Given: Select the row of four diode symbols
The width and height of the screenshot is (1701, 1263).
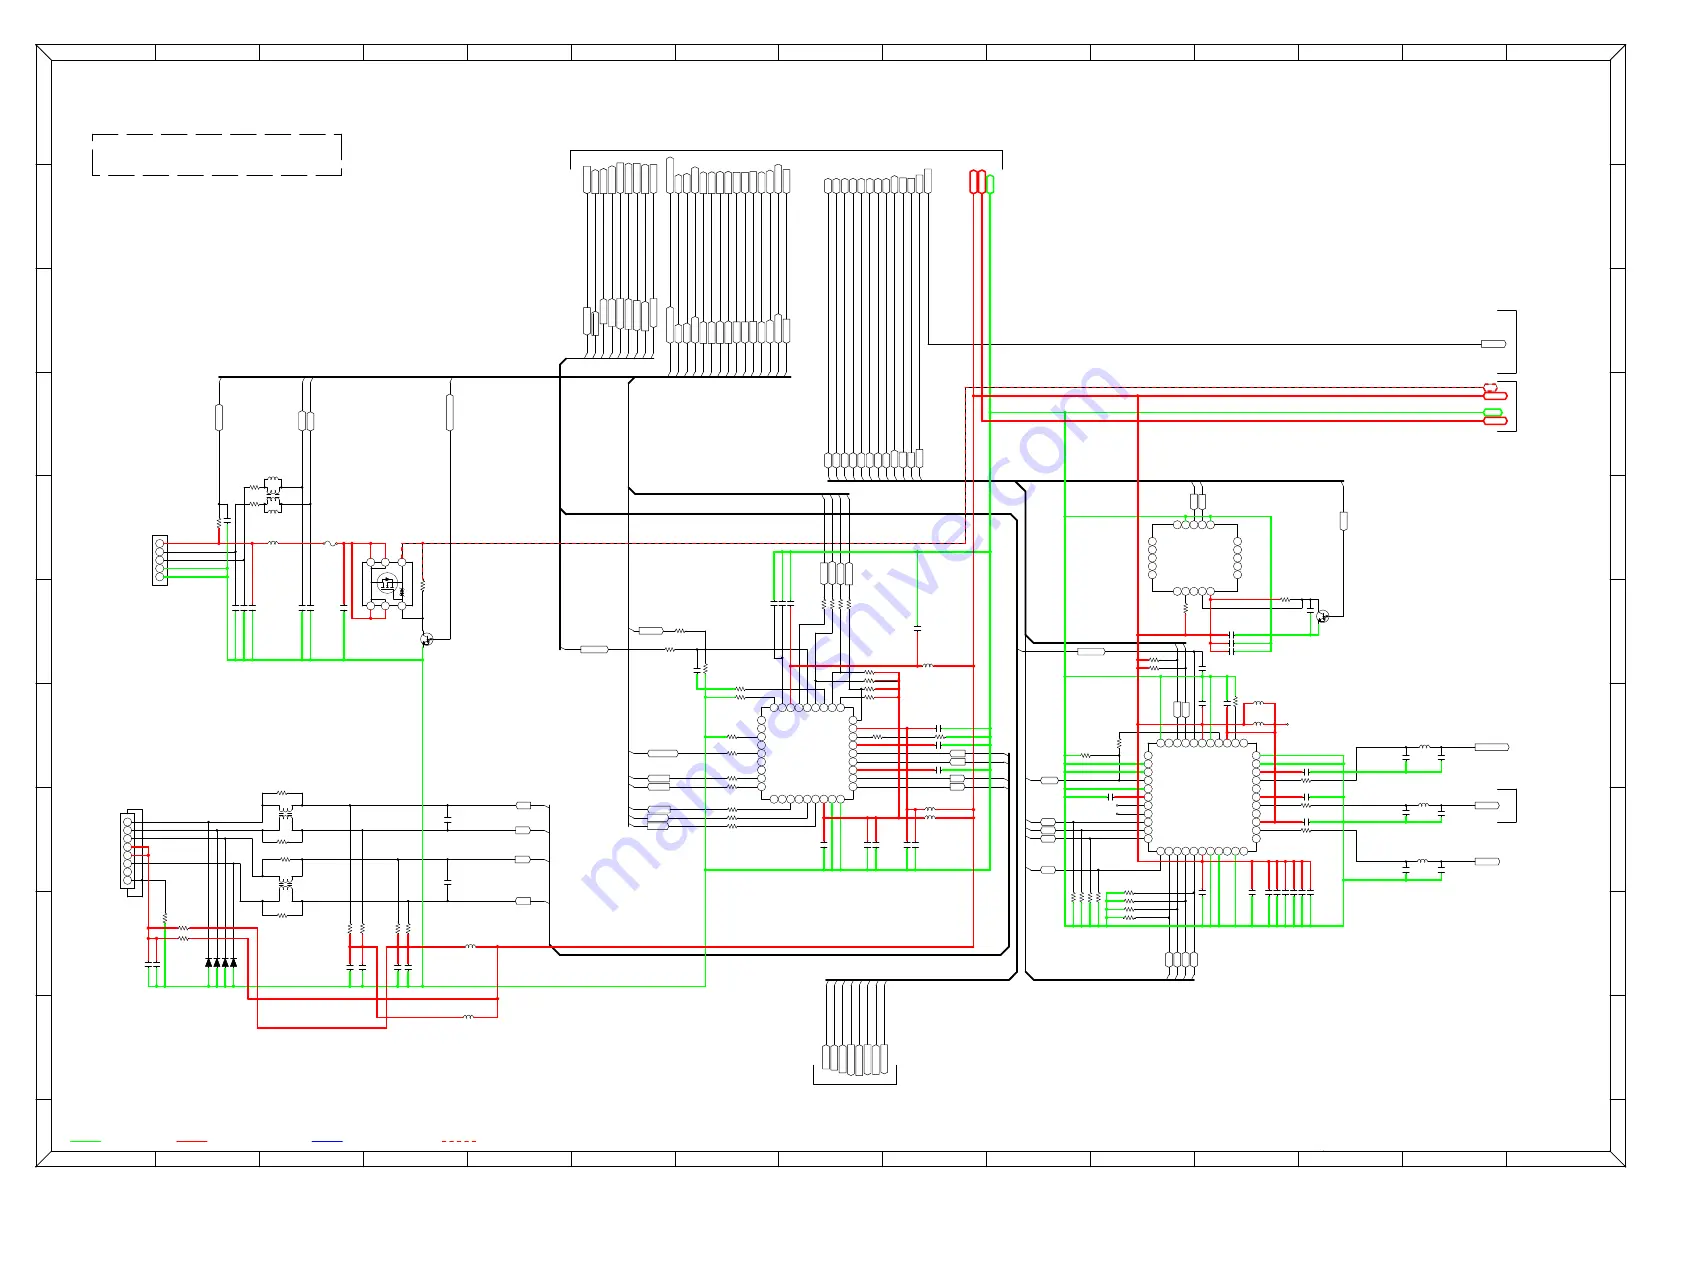Looking at the screenshot, I should point(221,962).
